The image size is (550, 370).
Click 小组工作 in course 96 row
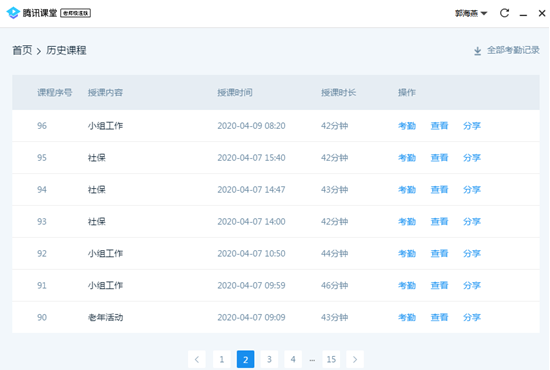[x=105, y=126]
